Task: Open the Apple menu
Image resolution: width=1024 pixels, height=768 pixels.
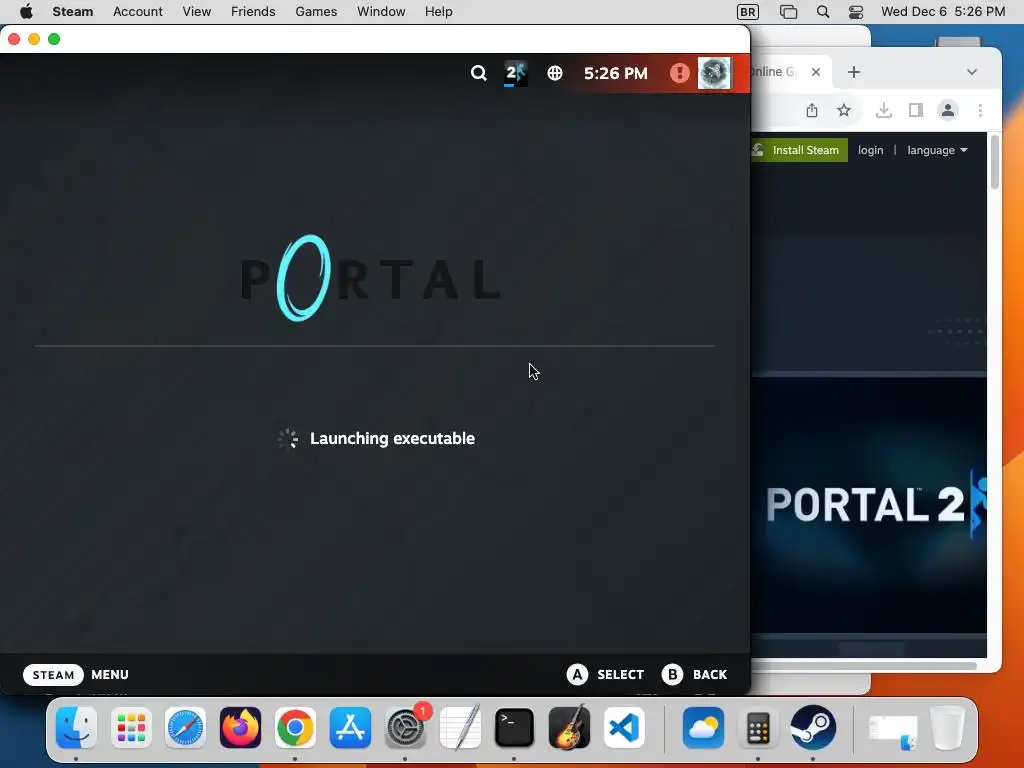Action: click(x=26, y=12)
